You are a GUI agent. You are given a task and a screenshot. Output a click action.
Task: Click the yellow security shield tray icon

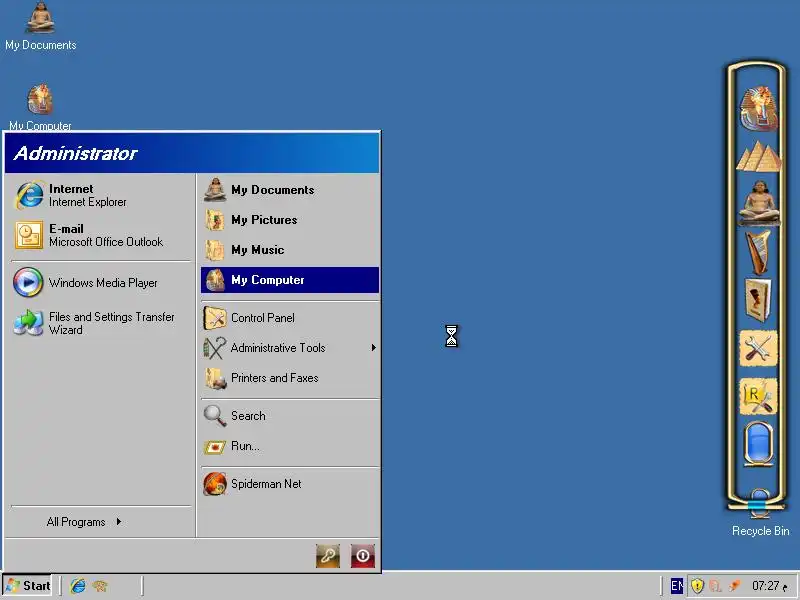tap(697, 586)
